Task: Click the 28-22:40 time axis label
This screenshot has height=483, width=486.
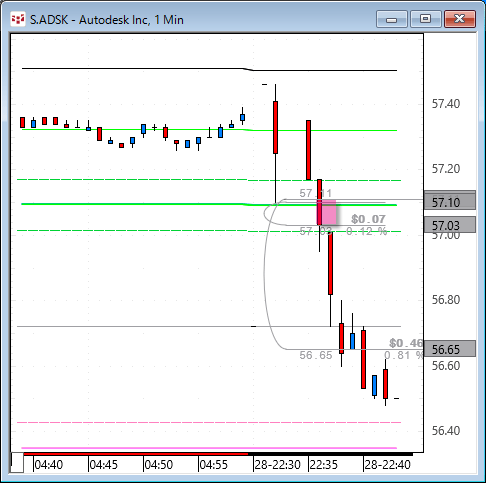Action: coord(387,464)
